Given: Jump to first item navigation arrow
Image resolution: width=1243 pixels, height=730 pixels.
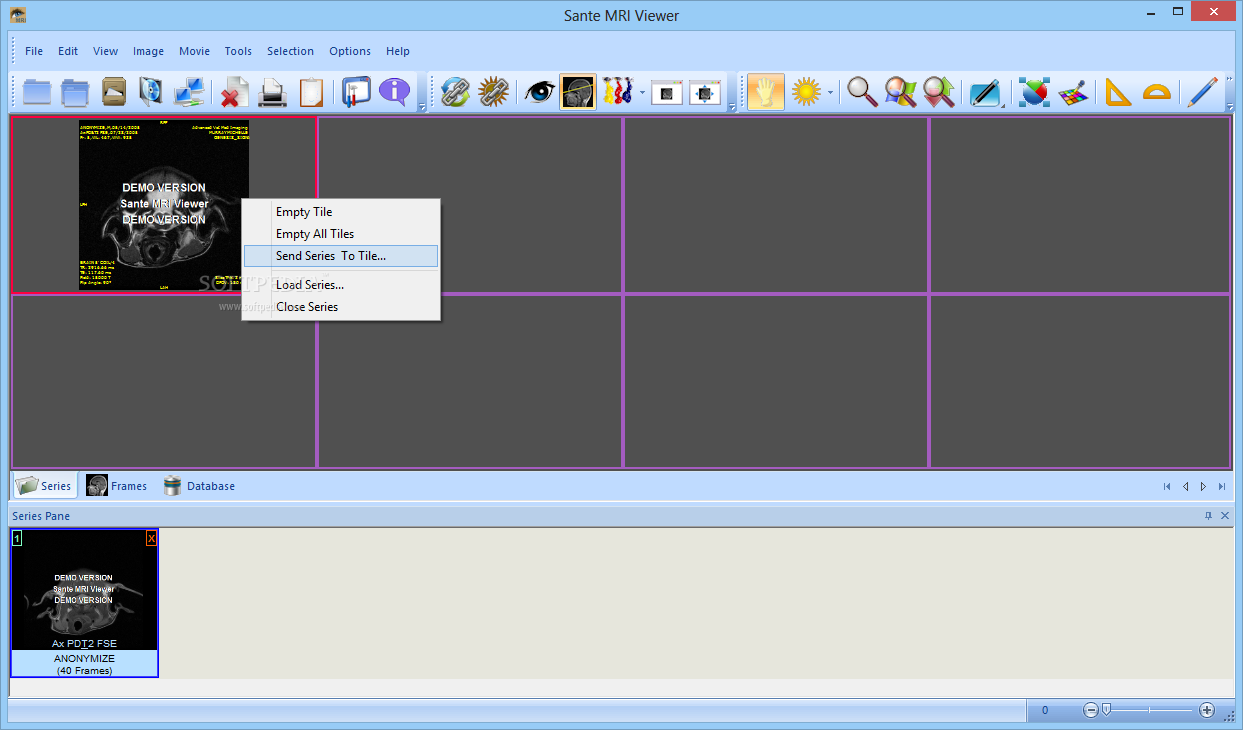Looking at the screenshot, I should pos(1166,487).
